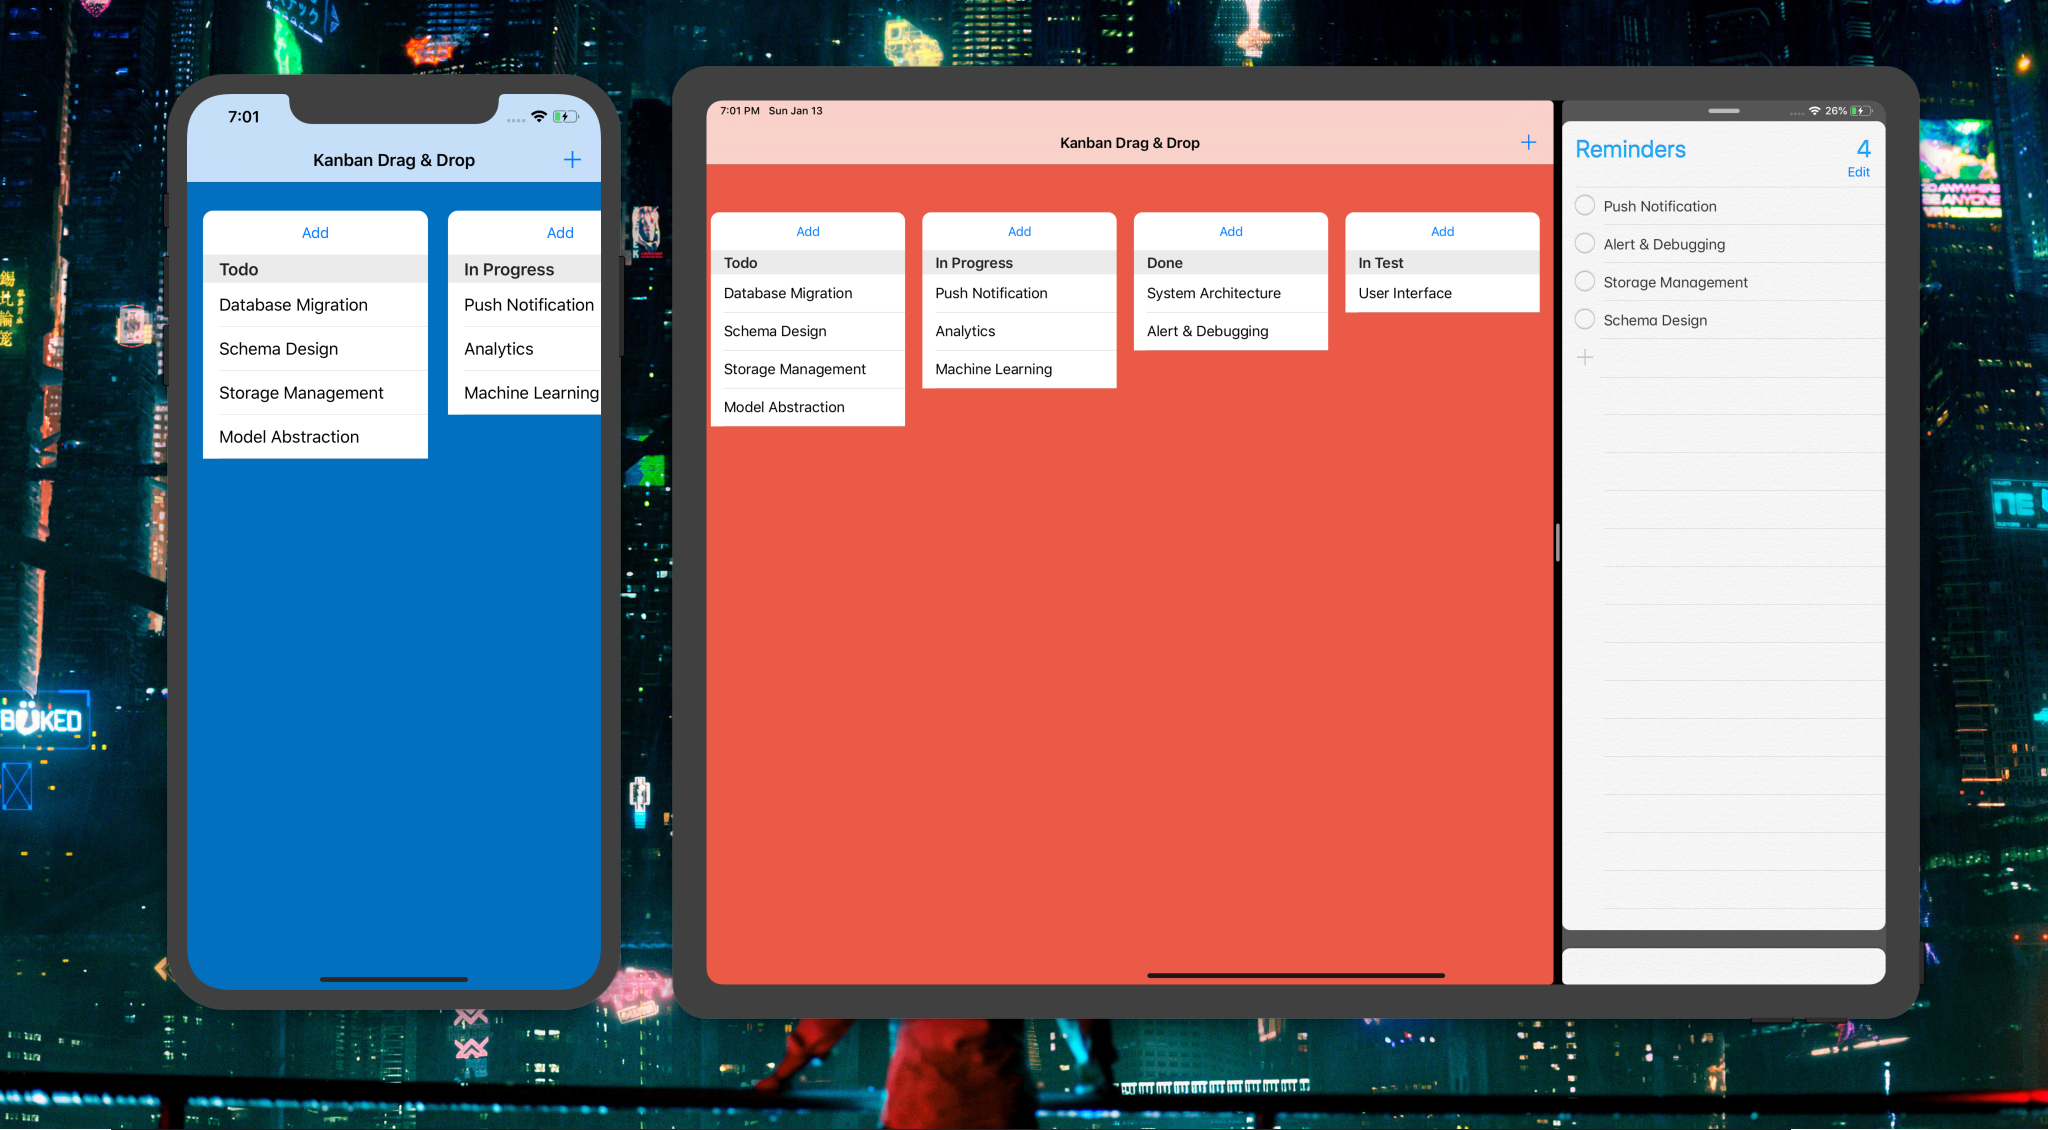Mark the Schema Design reminder complete
The image size is (2048, 1130).
coord(1585,319)
